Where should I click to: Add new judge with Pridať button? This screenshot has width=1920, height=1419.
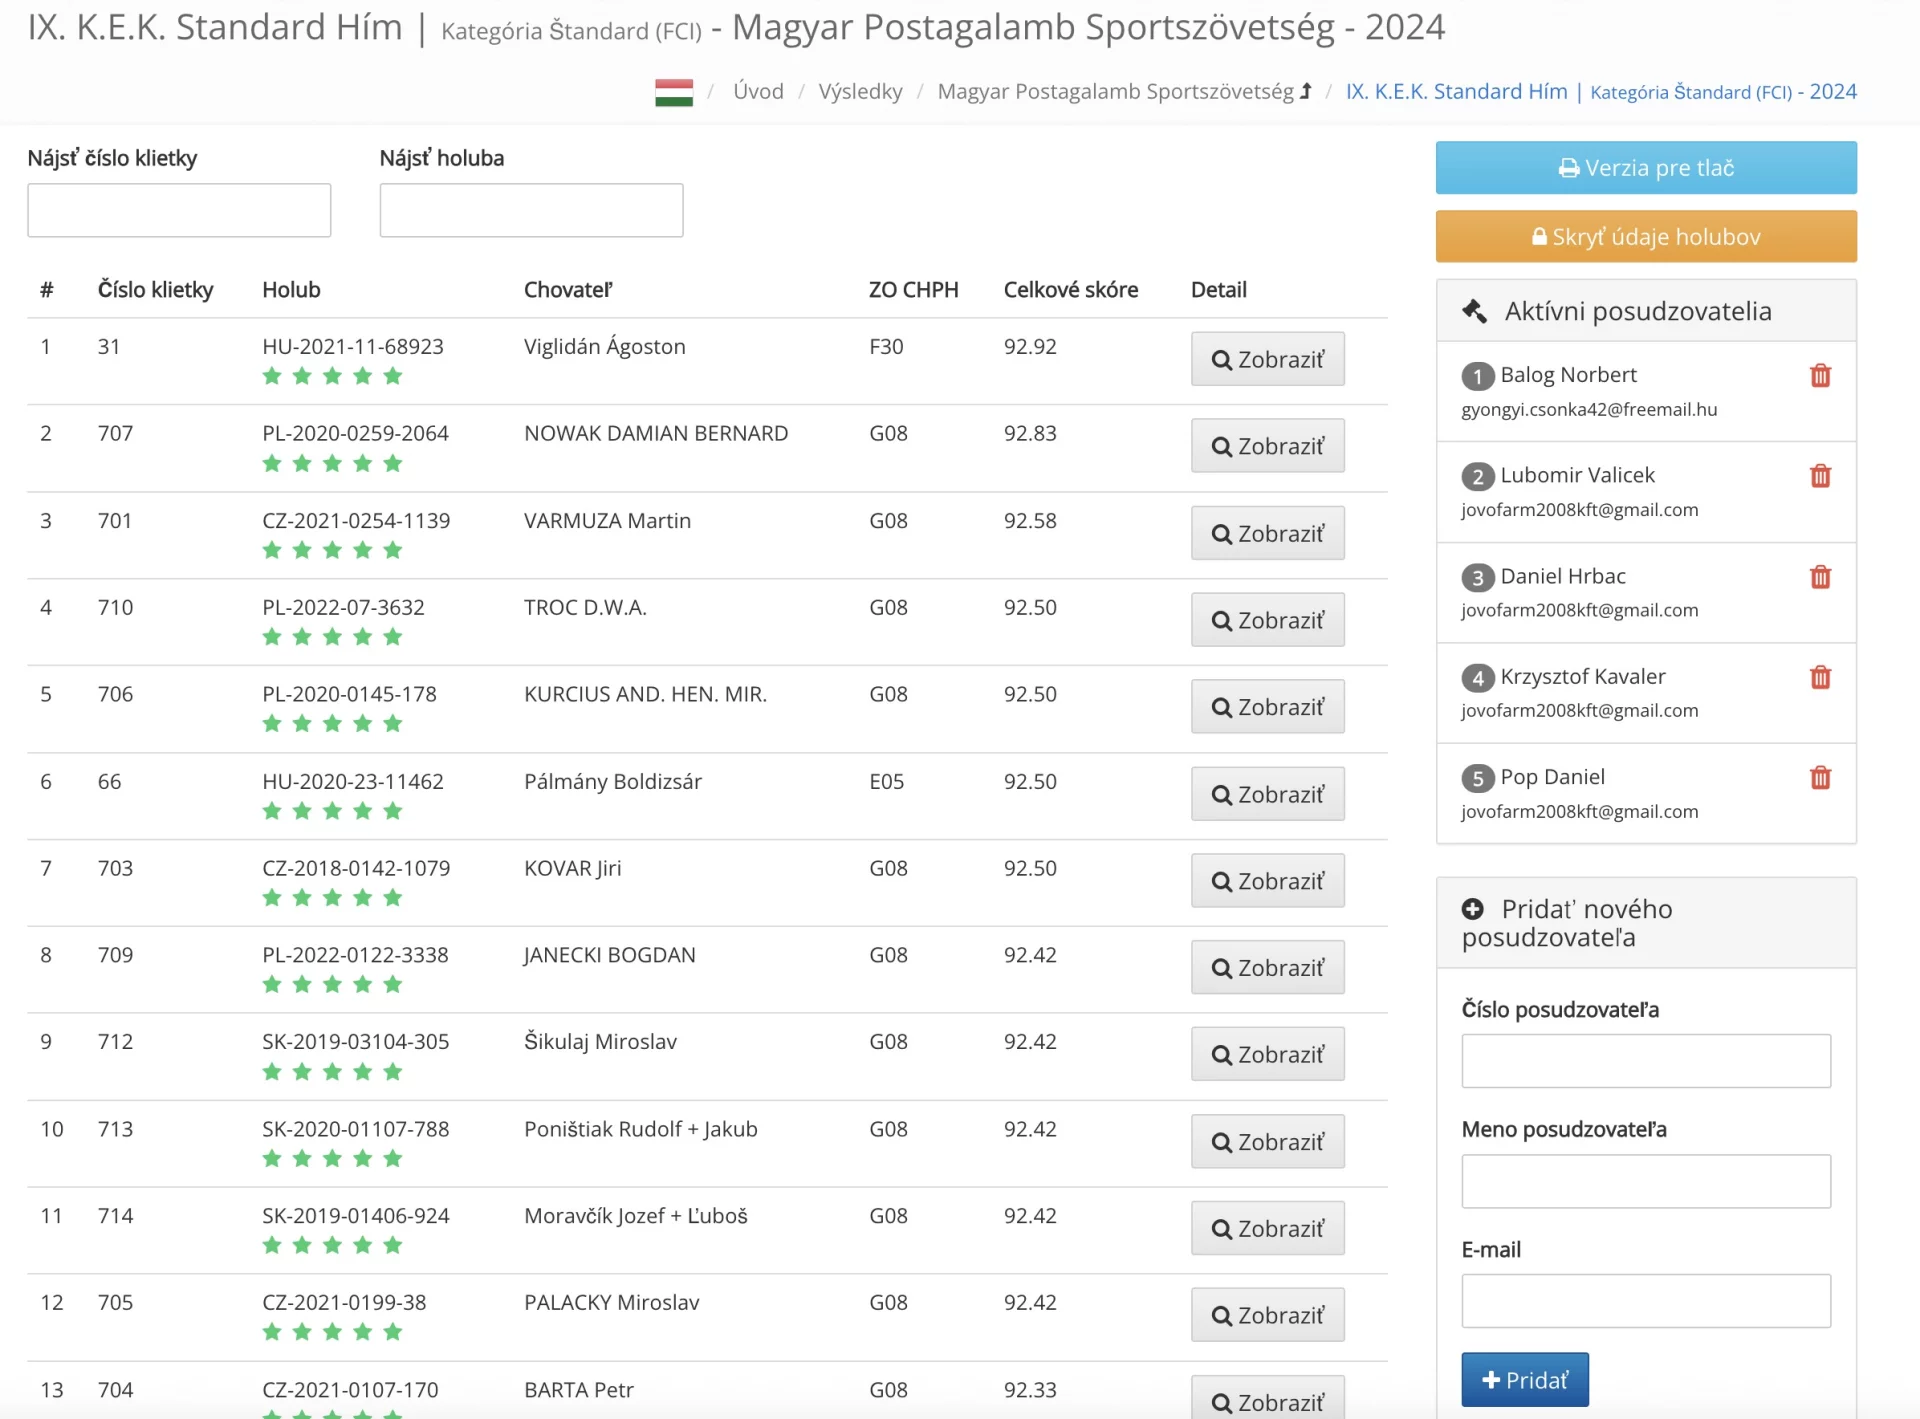pos(1524,1380)
